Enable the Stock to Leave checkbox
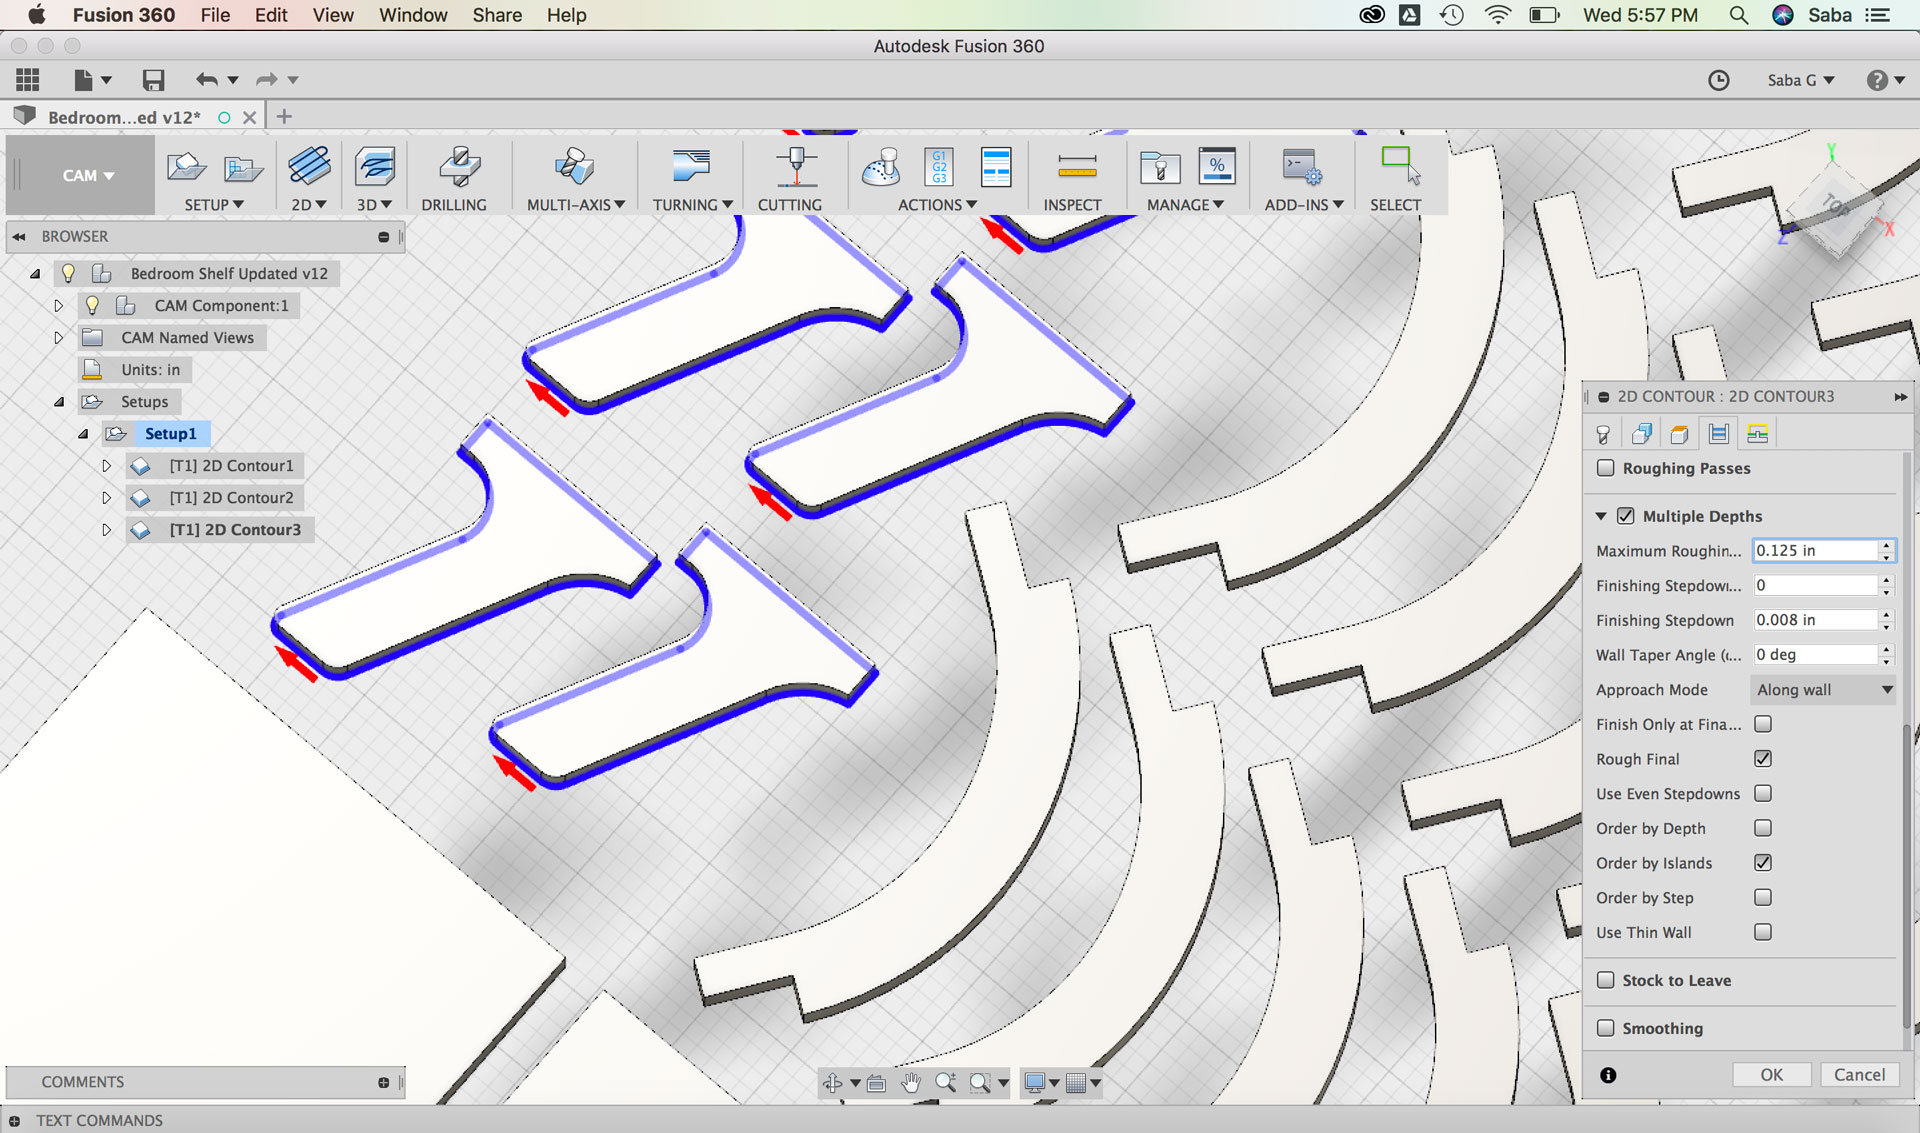 [1606, 980]
